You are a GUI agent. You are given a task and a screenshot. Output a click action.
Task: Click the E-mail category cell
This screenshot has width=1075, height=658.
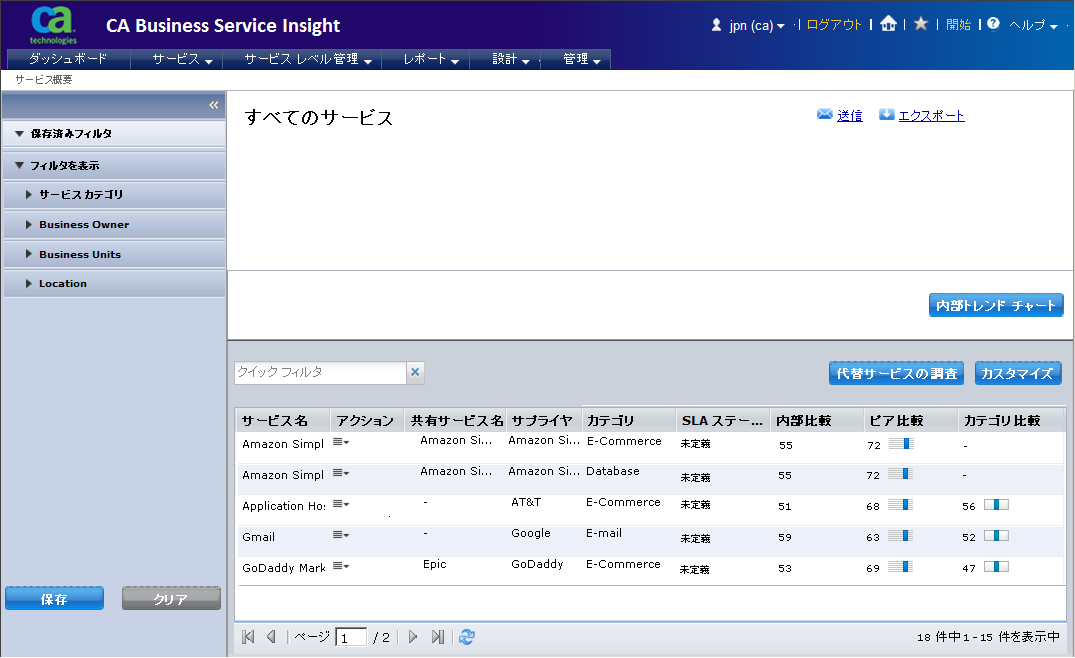tap(604, 533)
